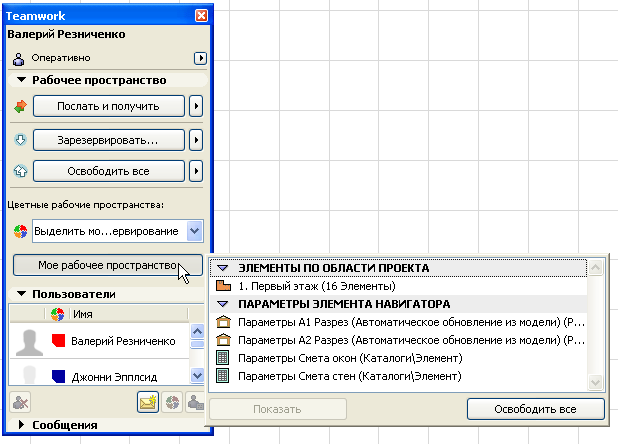Close the Teamwork panel
The height and width of the screenshot is (444, 618).
coord(201,15)
